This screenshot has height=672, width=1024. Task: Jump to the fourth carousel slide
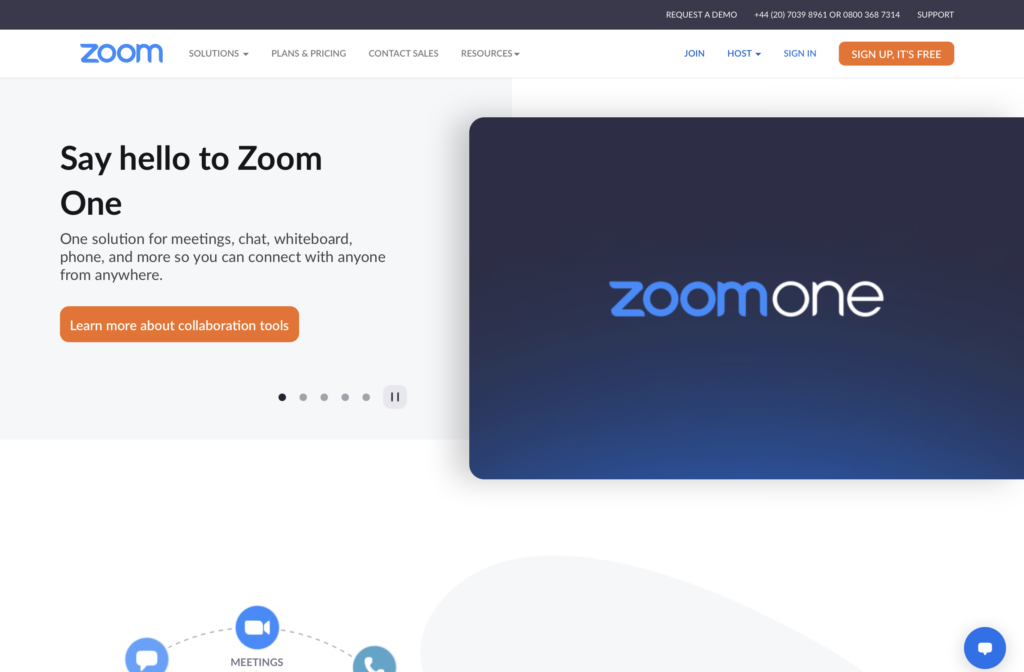pyautogui.click(x=345, y=397)
